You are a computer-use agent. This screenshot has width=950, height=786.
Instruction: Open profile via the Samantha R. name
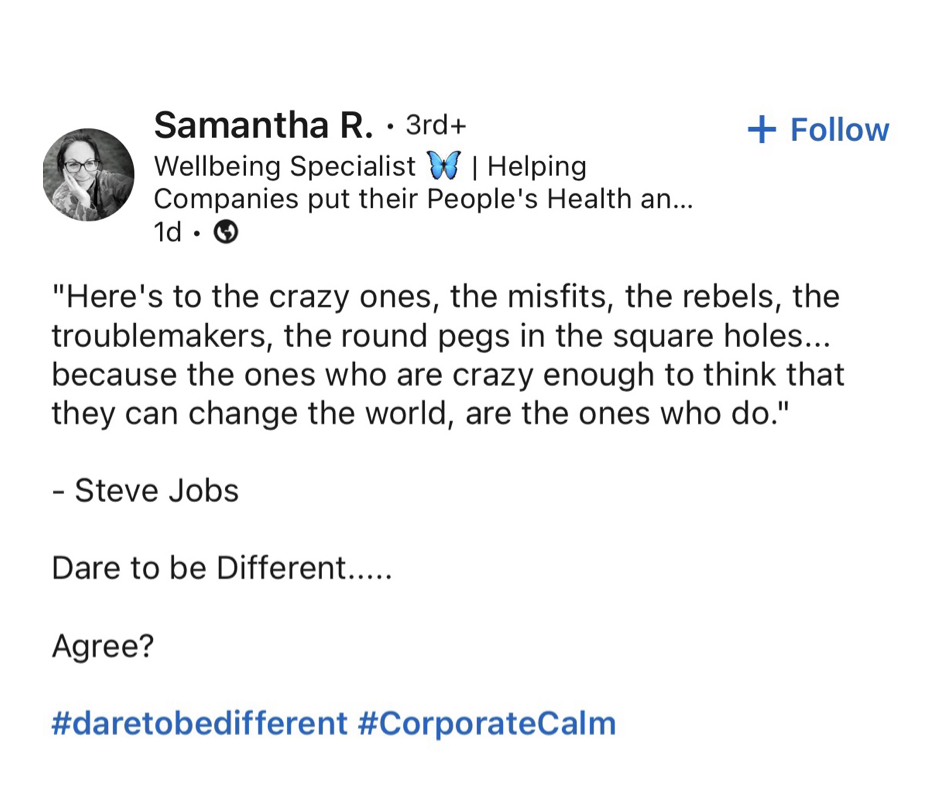pos(263,127)
